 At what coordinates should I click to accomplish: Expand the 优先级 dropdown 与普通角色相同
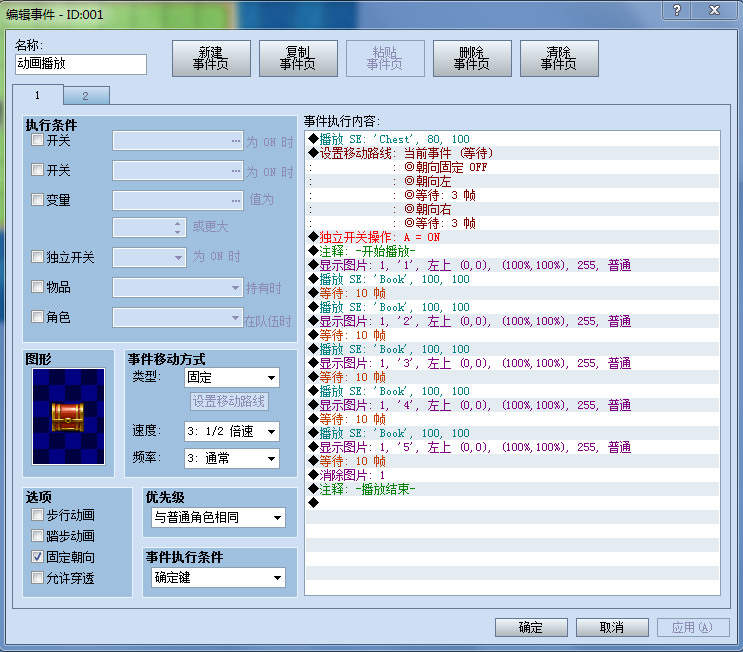point(218,517)
